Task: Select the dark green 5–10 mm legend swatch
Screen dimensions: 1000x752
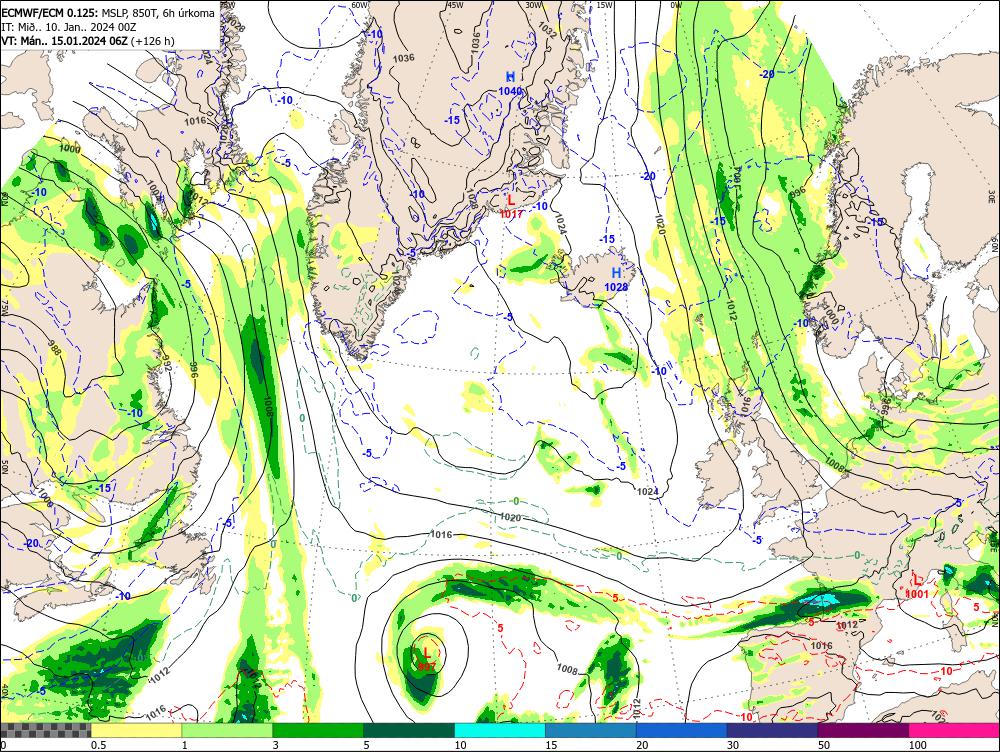Action: [x=409, y=730]
